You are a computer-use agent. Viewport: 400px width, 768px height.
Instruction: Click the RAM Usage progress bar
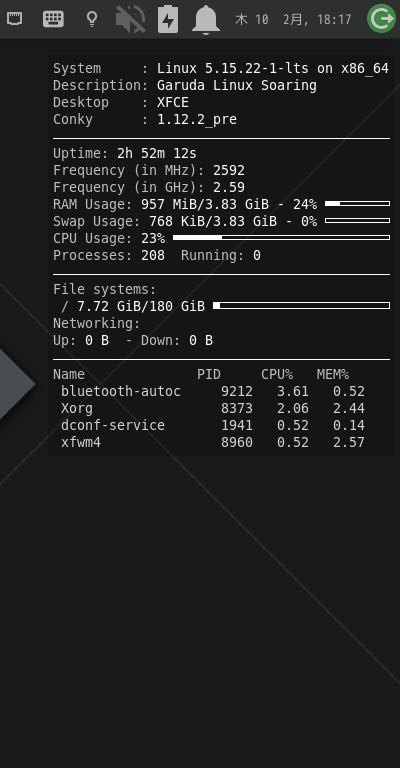pos(357,203)
